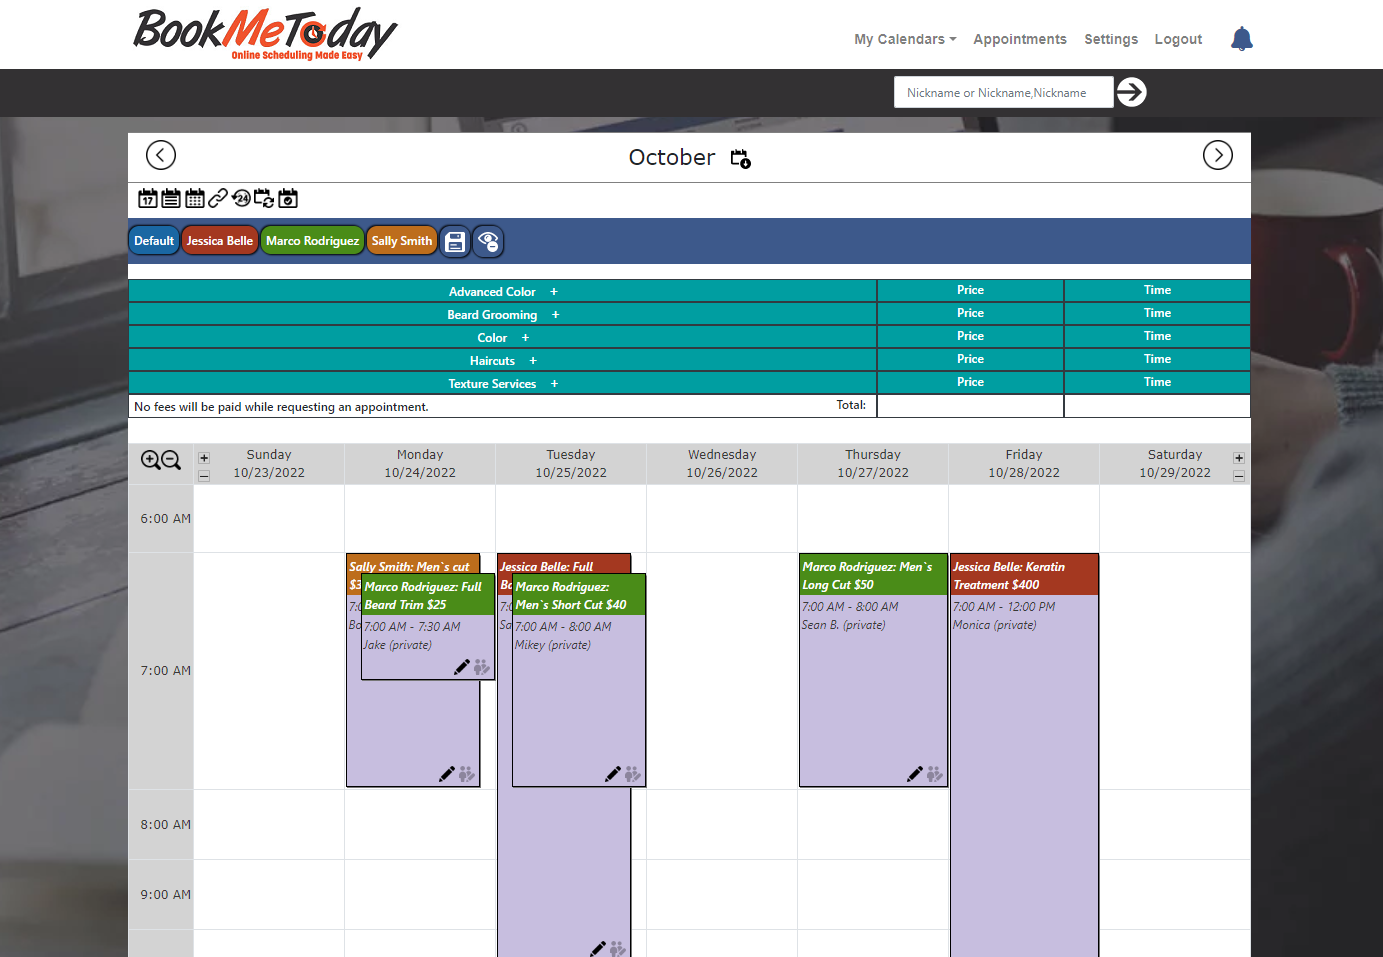Edit Marco Rodriguez's Full Beard Trim with the pencil icon

click(x=462, y=666)
